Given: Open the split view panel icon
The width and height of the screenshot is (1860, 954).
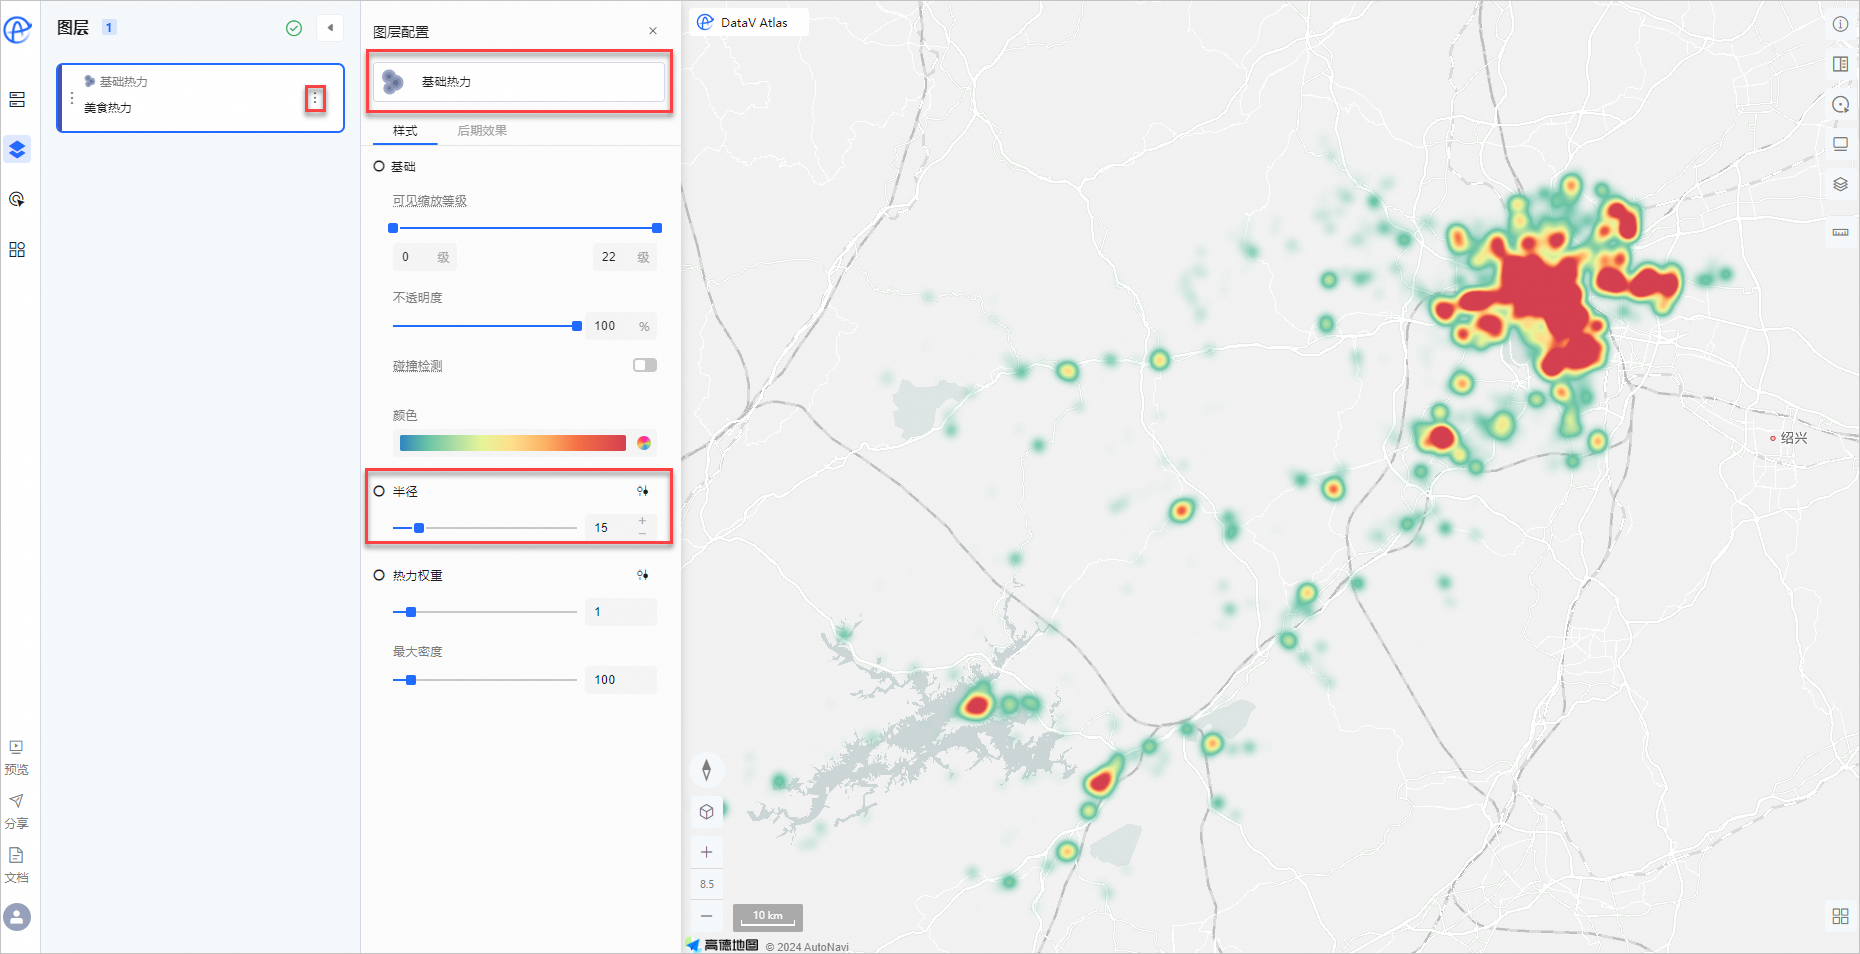Looking at the screenshot, I should click(x=1840, y=64).
